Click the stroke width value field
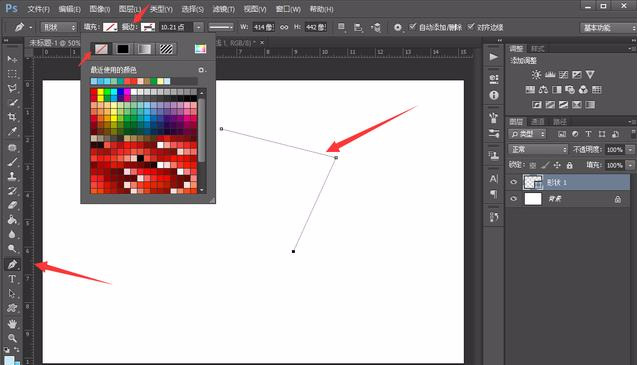This screenshot has width=637, height=365. [x=175, y=27]
